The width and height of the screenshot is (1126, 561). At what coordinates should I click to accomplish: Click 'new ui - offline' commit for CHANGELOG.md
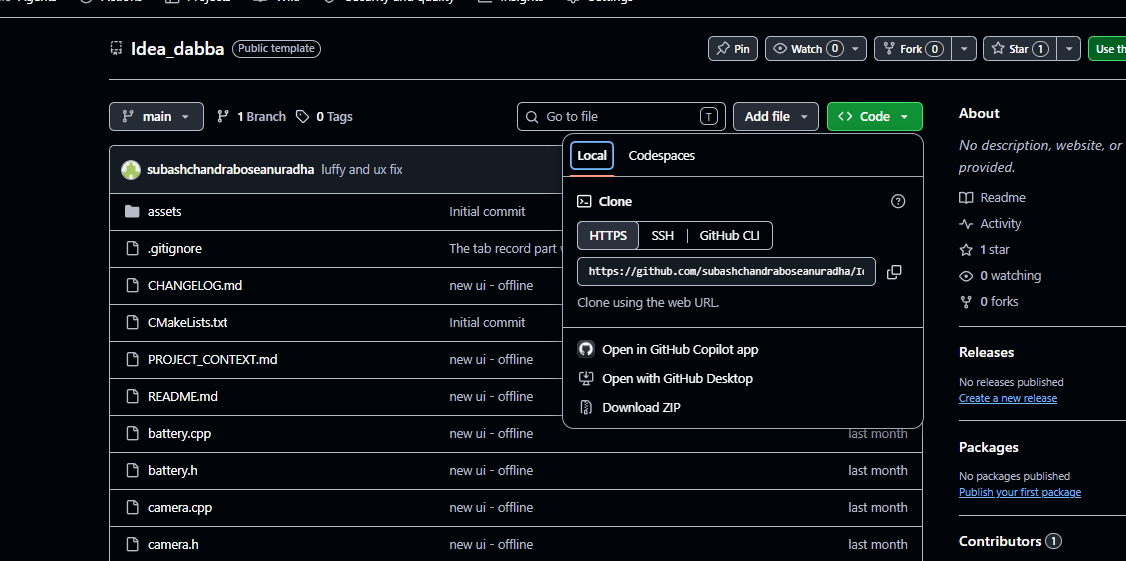tap(491, 286)
